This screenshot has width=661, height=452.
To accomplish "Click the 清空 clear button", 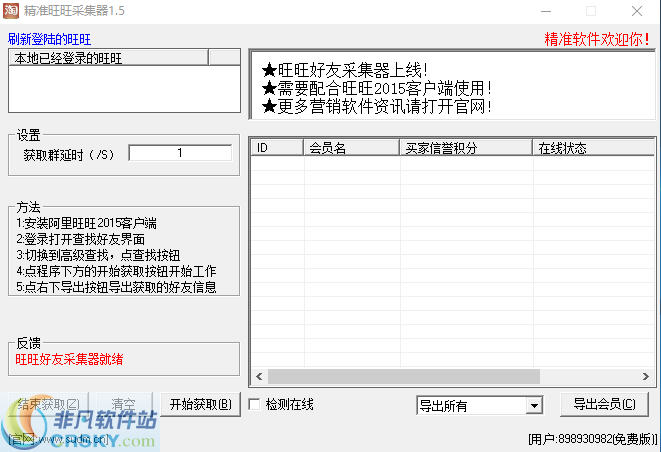I will point(123,404).
